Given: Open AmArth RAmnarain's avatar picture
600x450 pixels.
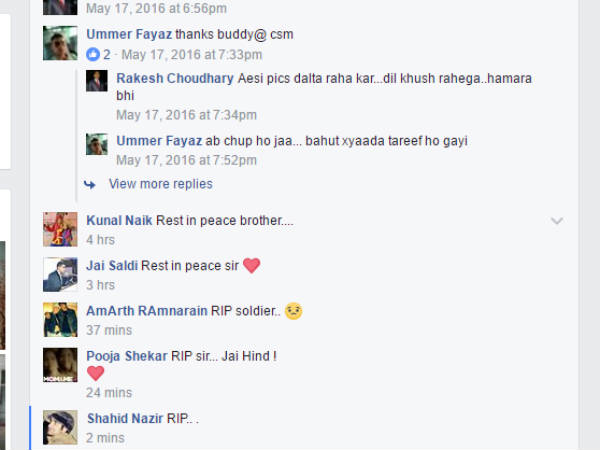Looking at the screenshot, I should tap(60, 320).
